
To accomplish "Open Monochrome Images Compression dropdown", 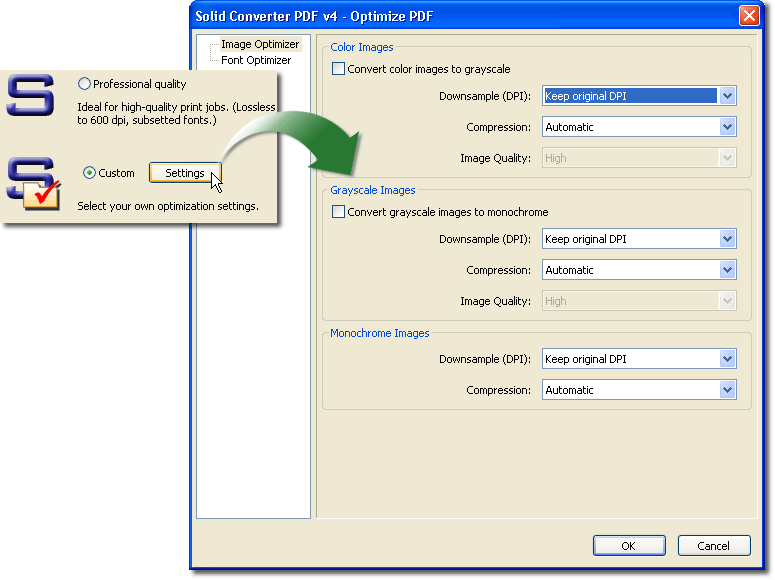I will (x=639, y=390).
